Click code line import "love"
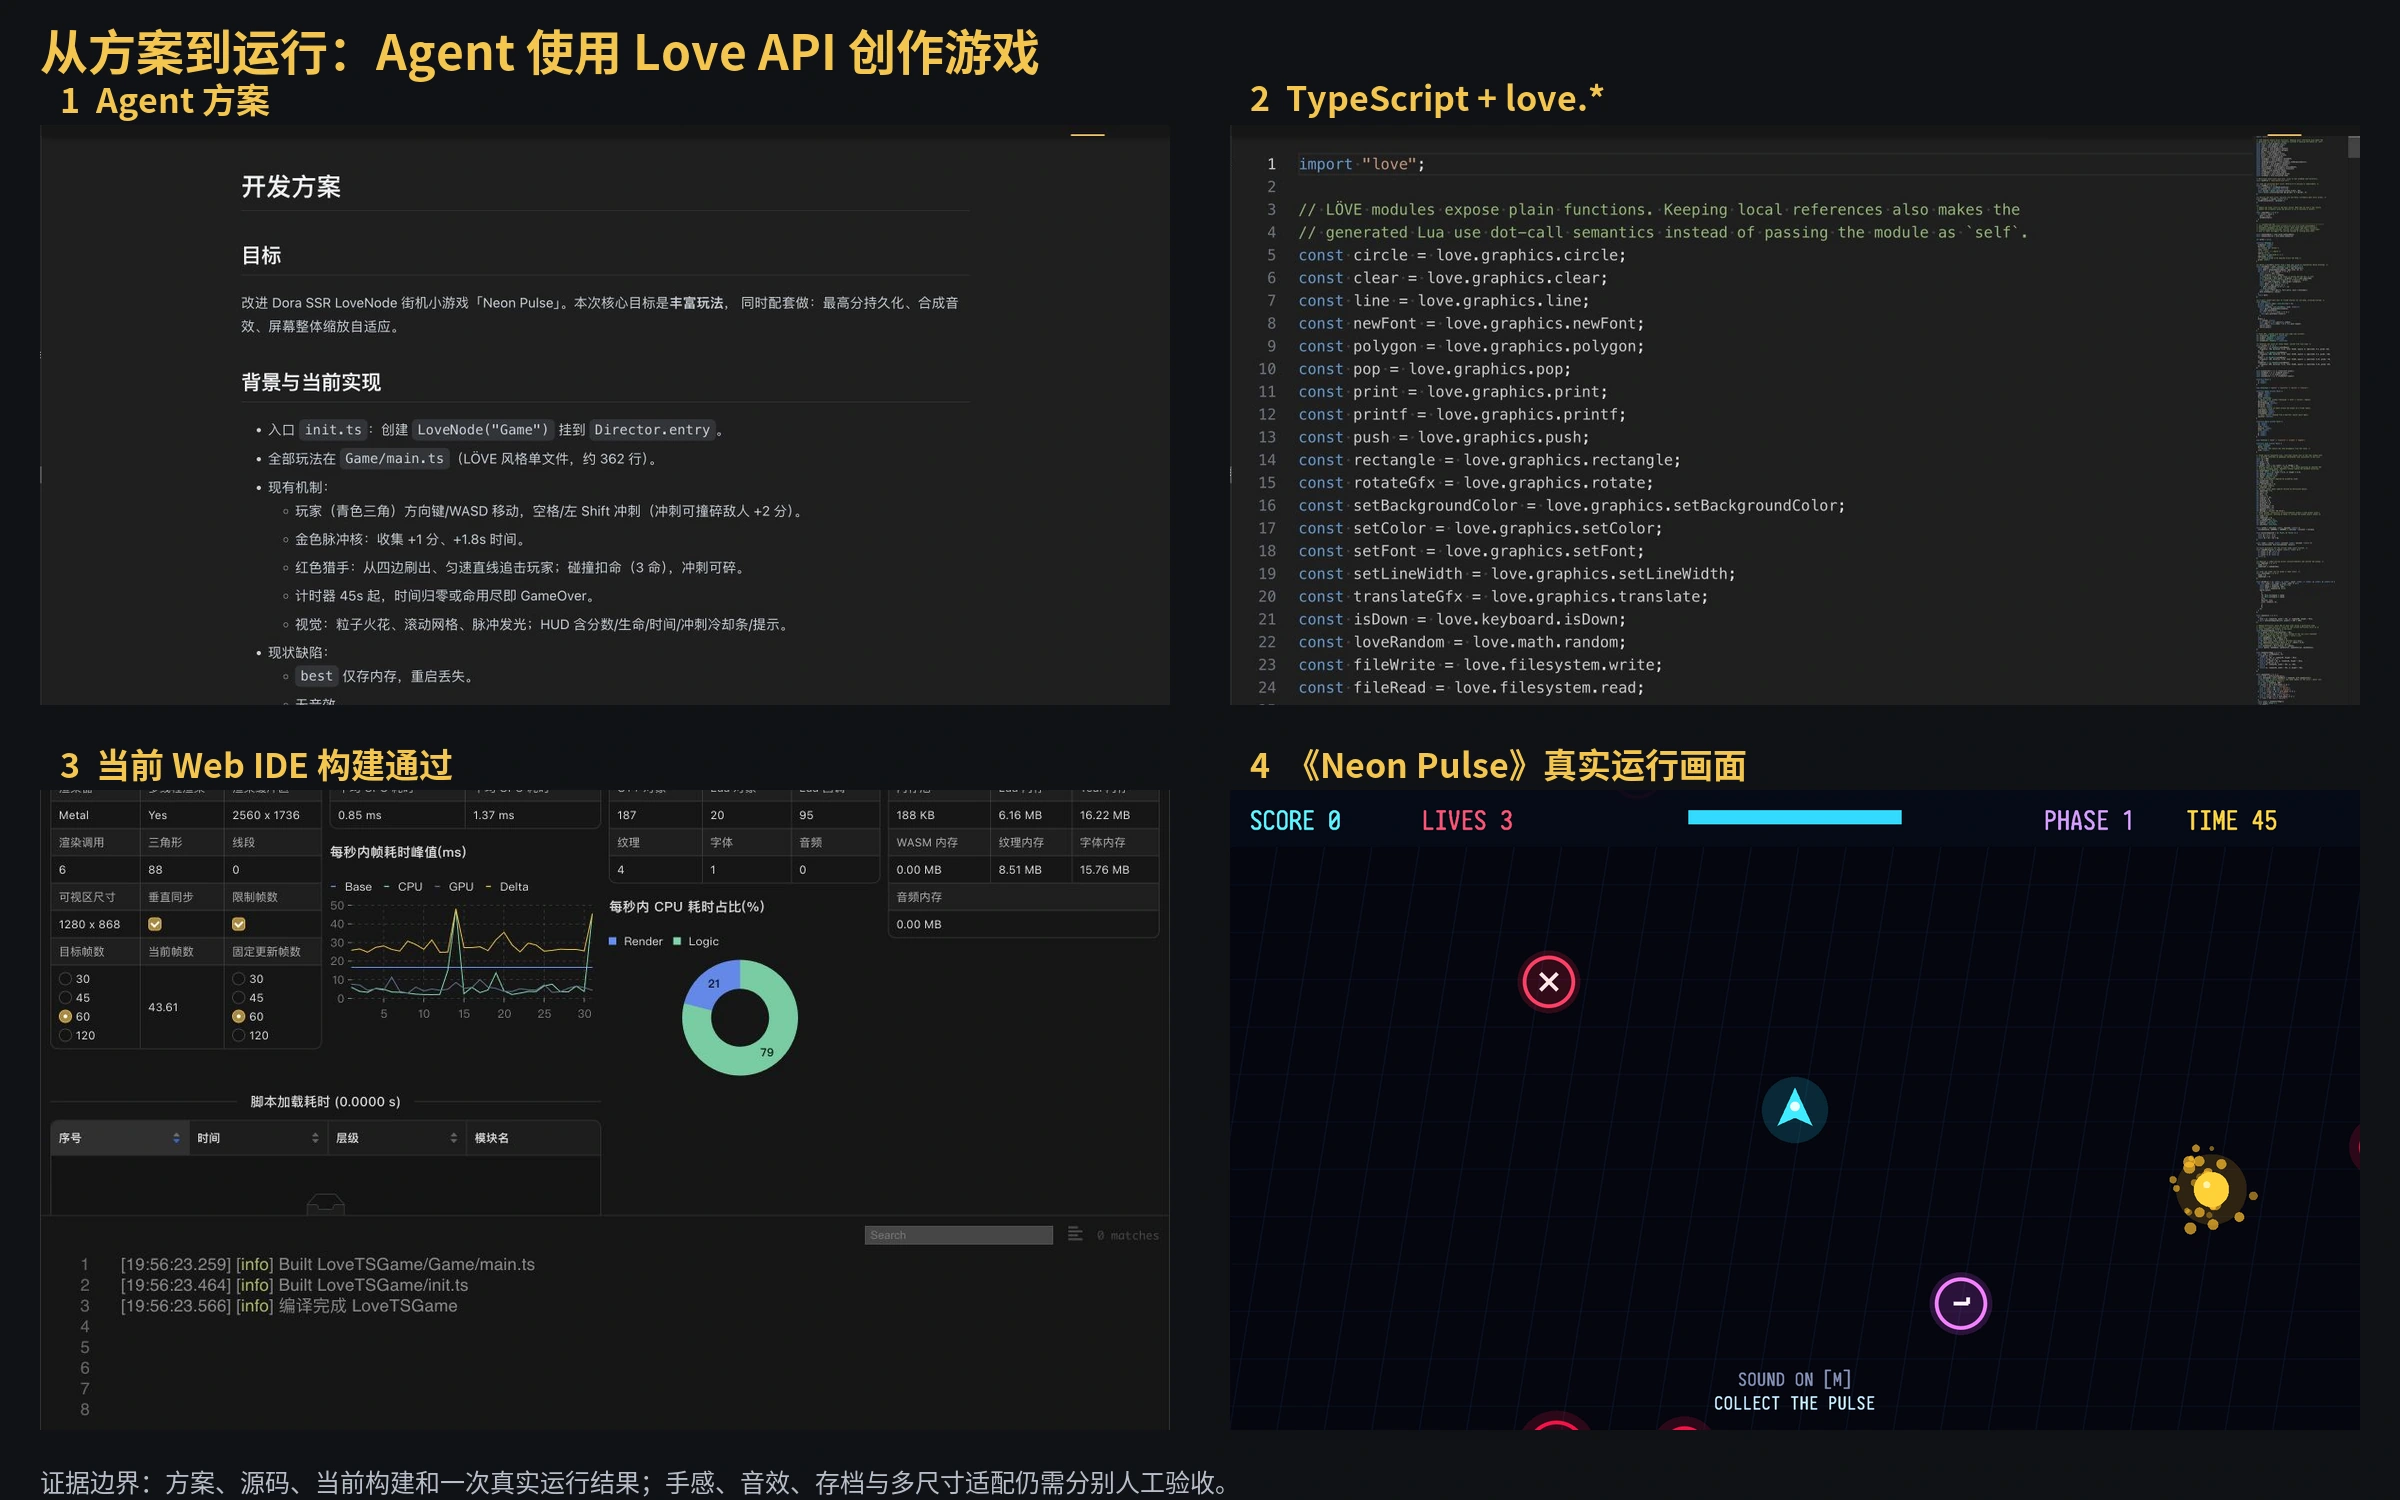This screenshot has width=2400, height=1500. (1361, 164)
